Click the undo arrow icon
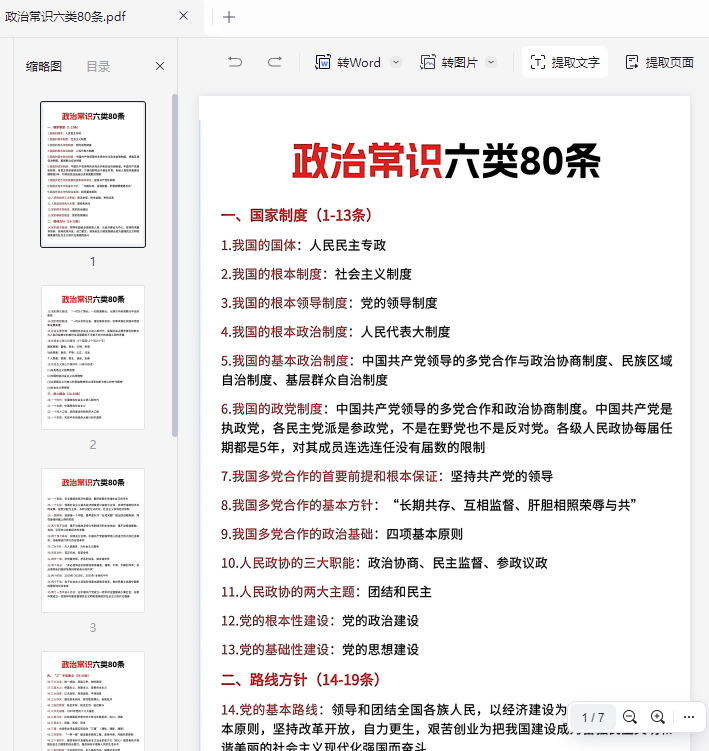 coord(235,62)
